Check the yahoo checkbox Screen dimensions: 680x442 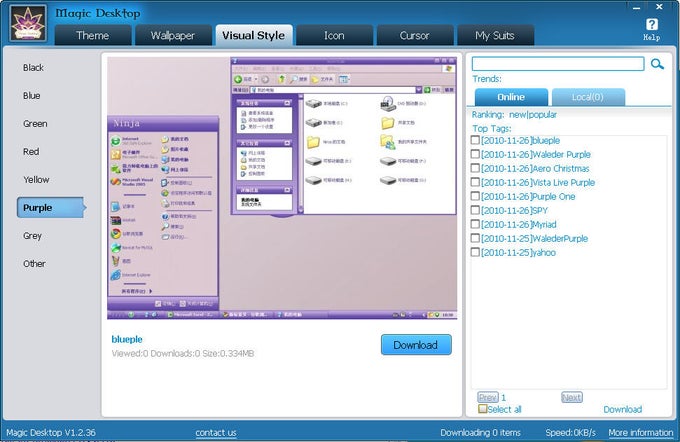pos(475,252)
